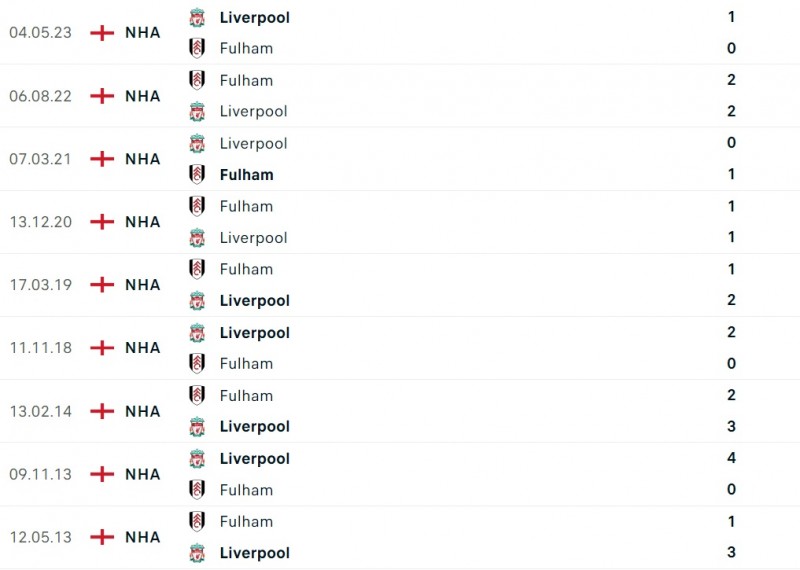Click the NHA league label beside 13.12.20
Screen dimensions: 800x570
(x=143, y=222)
